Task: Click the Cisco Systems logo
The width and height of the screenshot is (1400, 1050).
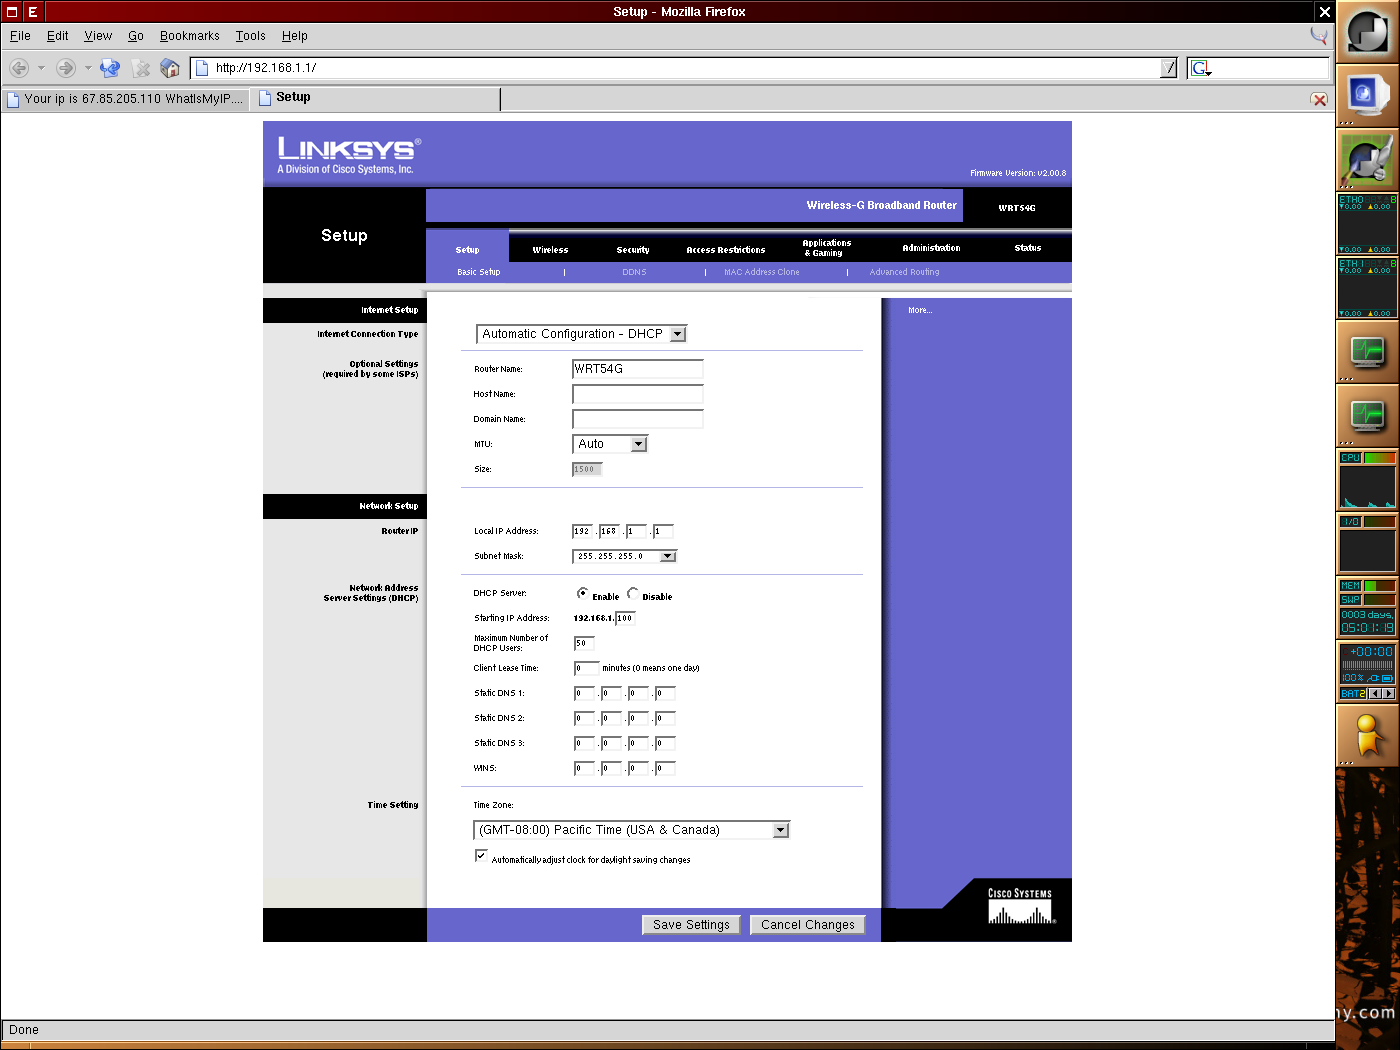Action: pyautogui.click(x=1020, y=906)
